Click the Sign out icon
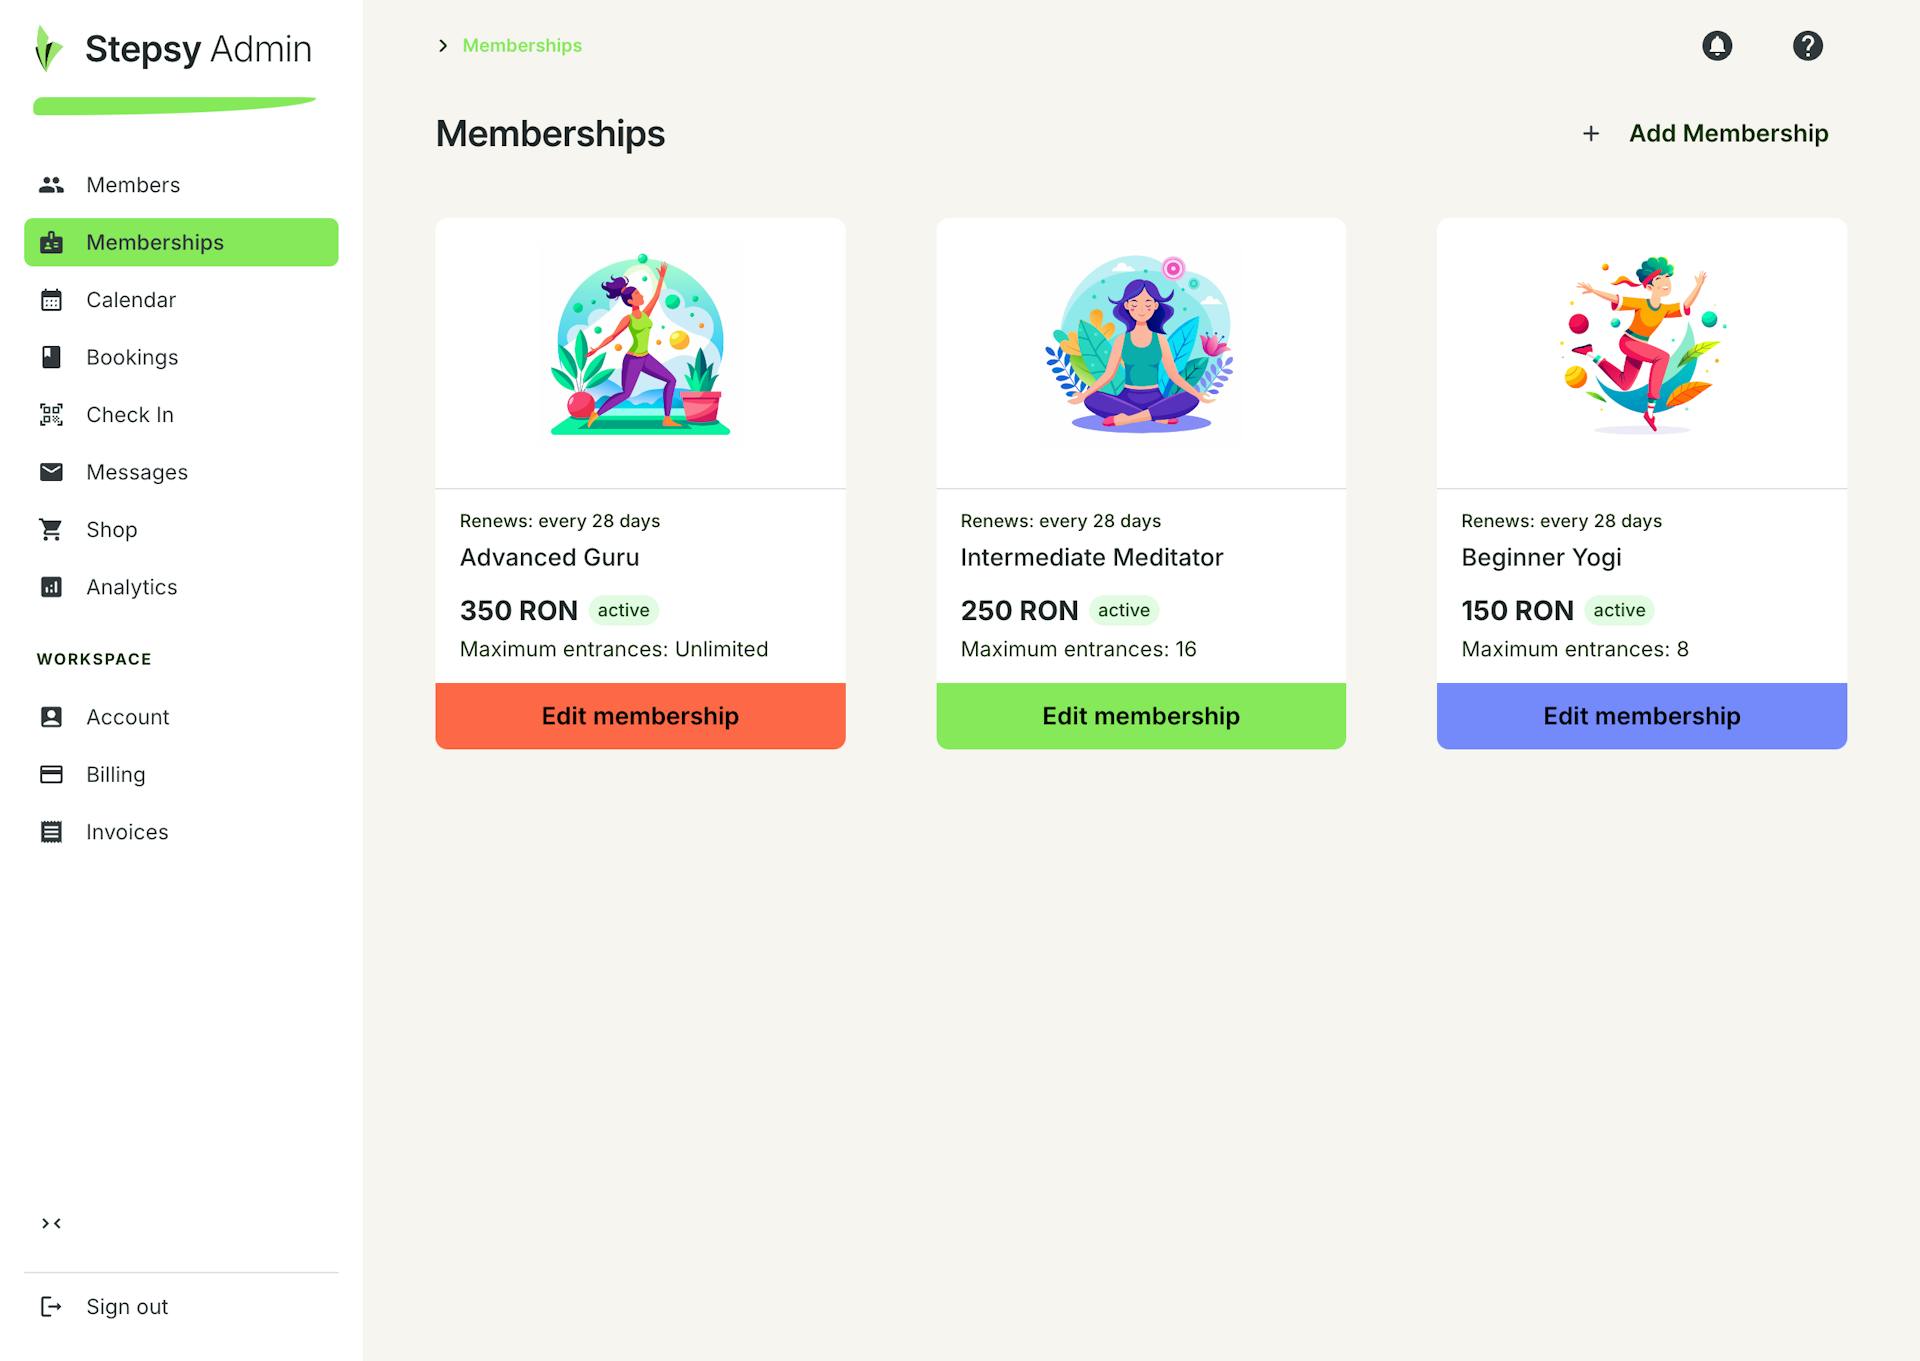 [x=51, y=1307]
